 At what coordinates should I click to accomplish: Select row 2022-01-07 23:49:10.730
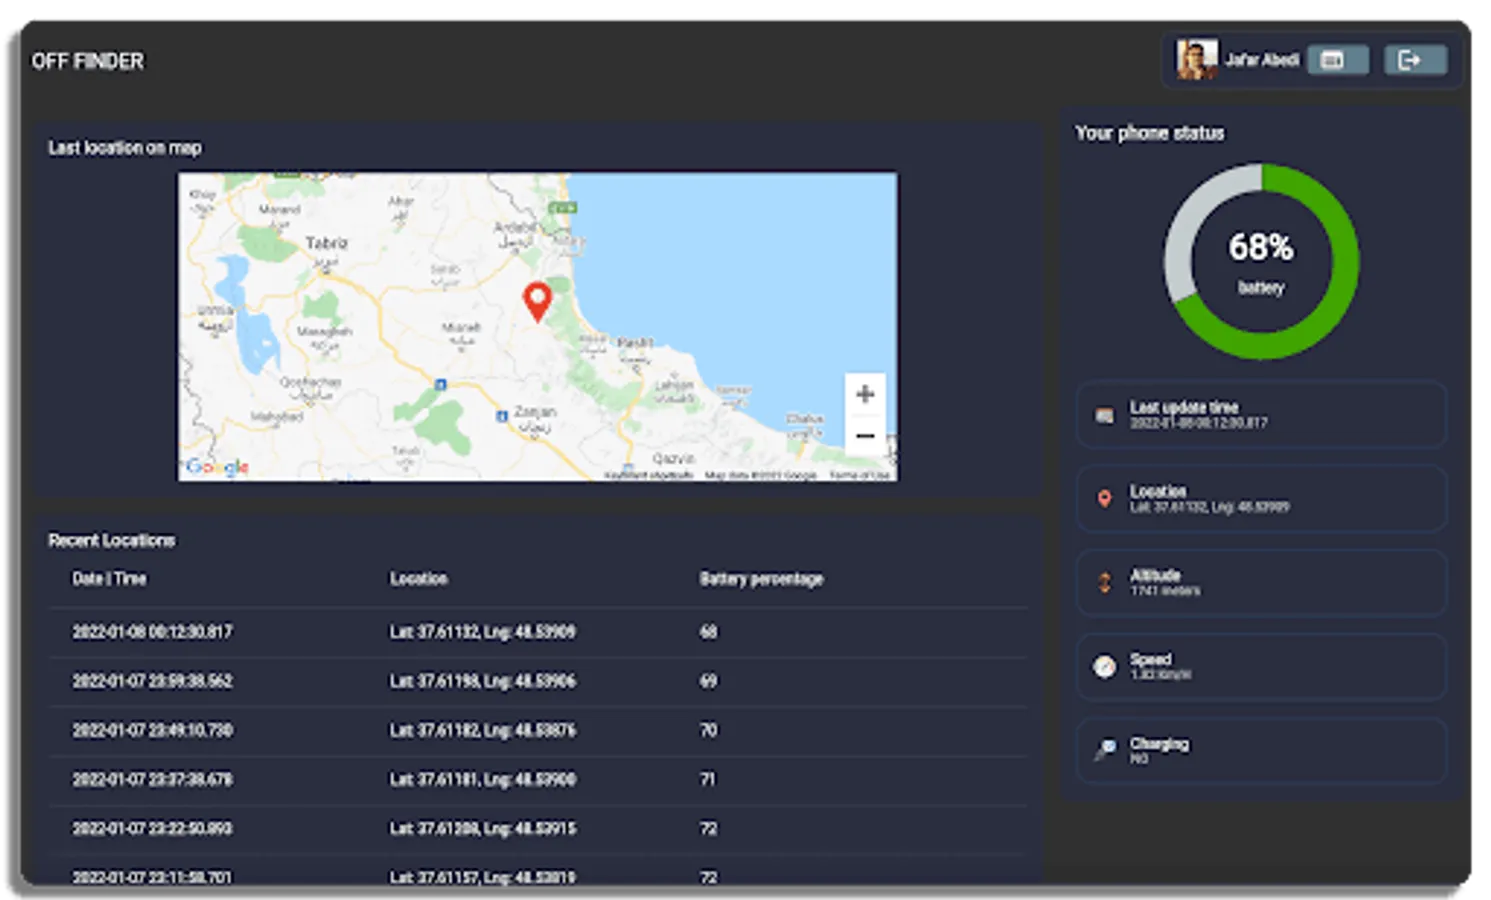(x=539, y=730)
